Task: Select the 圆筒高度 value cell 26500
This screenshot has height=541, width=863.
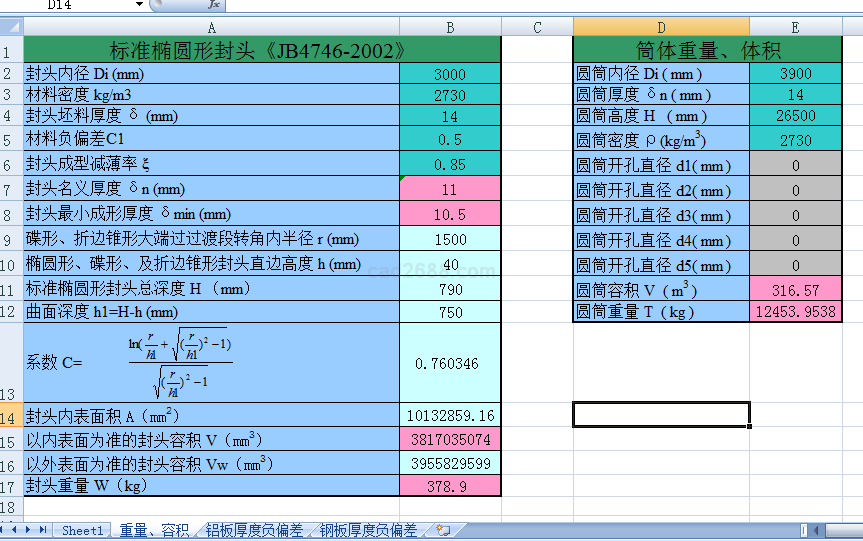Action: 795,116
